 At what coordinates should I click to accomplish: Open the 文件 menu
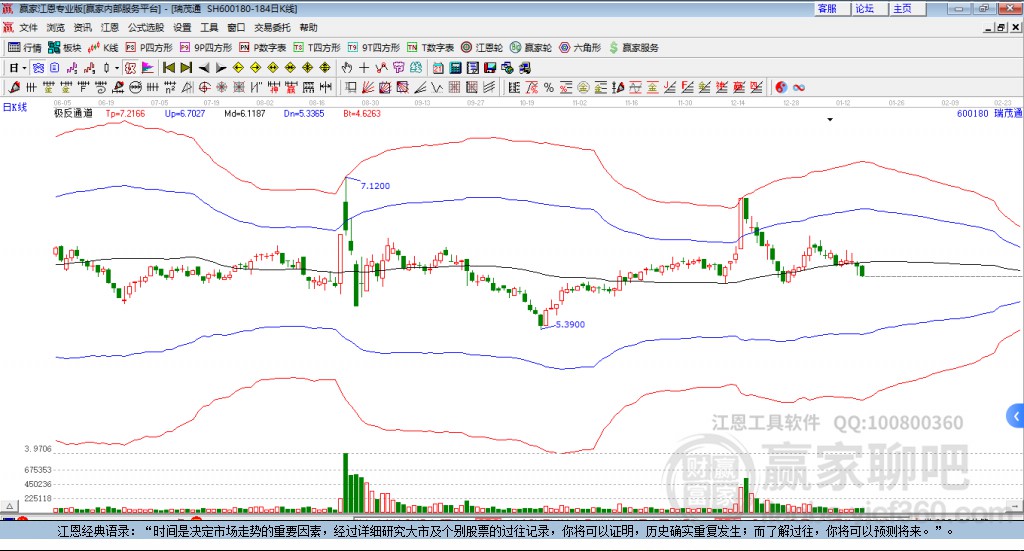pos(28,27)
